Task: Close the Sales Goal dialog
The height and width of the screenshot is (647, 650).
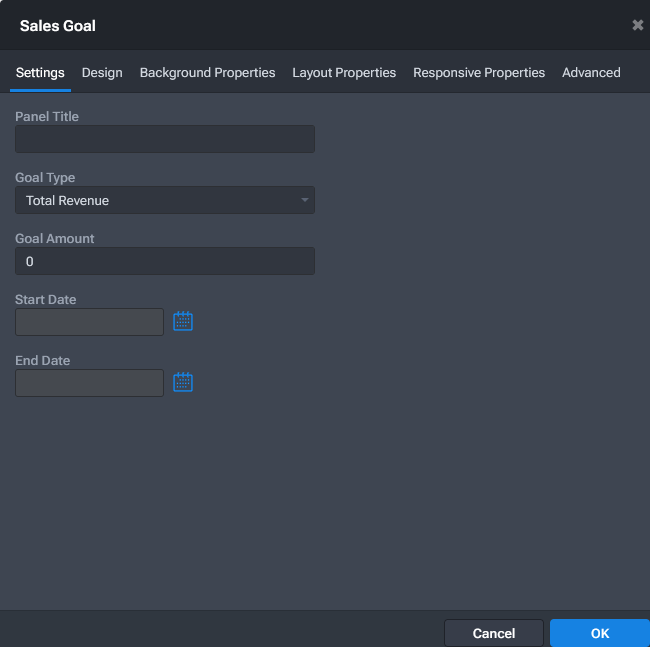Action: (637, 25)
